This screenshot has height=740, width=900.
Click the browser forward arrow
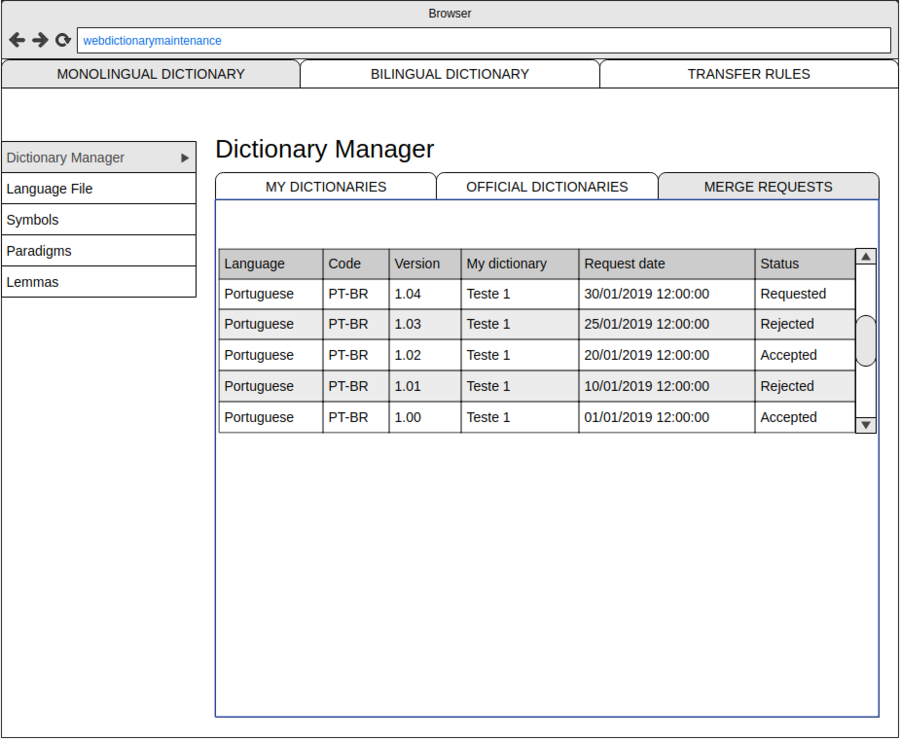pyautogui.click(x=40, y=40)
